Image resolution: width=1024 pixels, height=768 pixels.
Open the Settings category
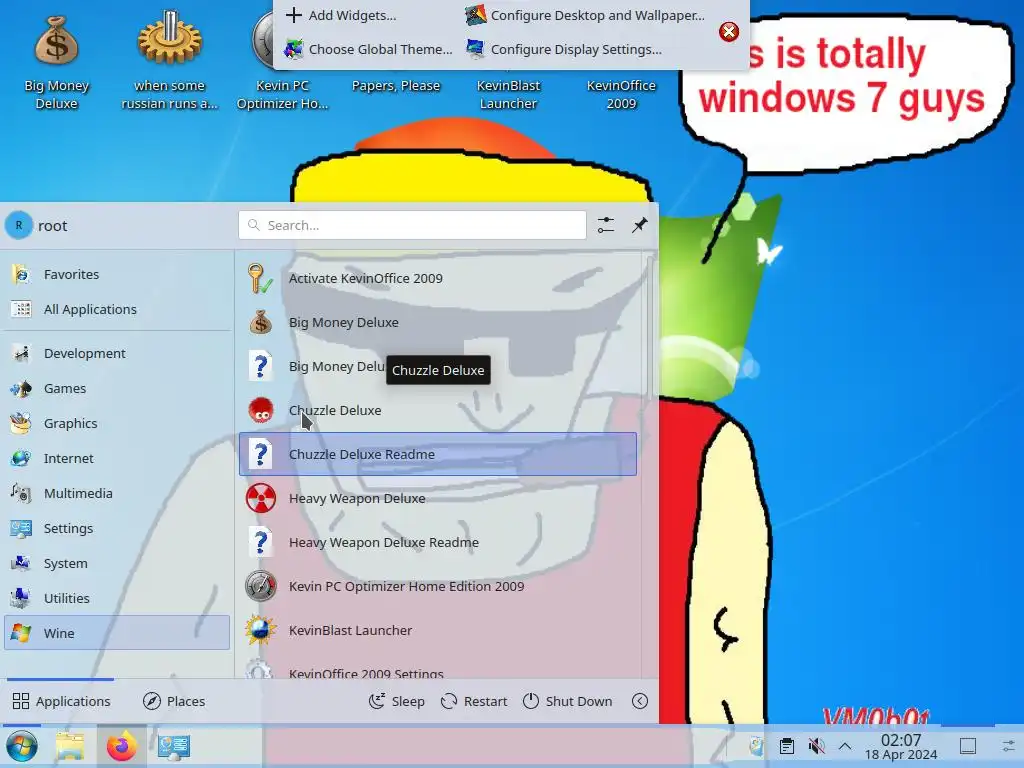pos(117,528)
